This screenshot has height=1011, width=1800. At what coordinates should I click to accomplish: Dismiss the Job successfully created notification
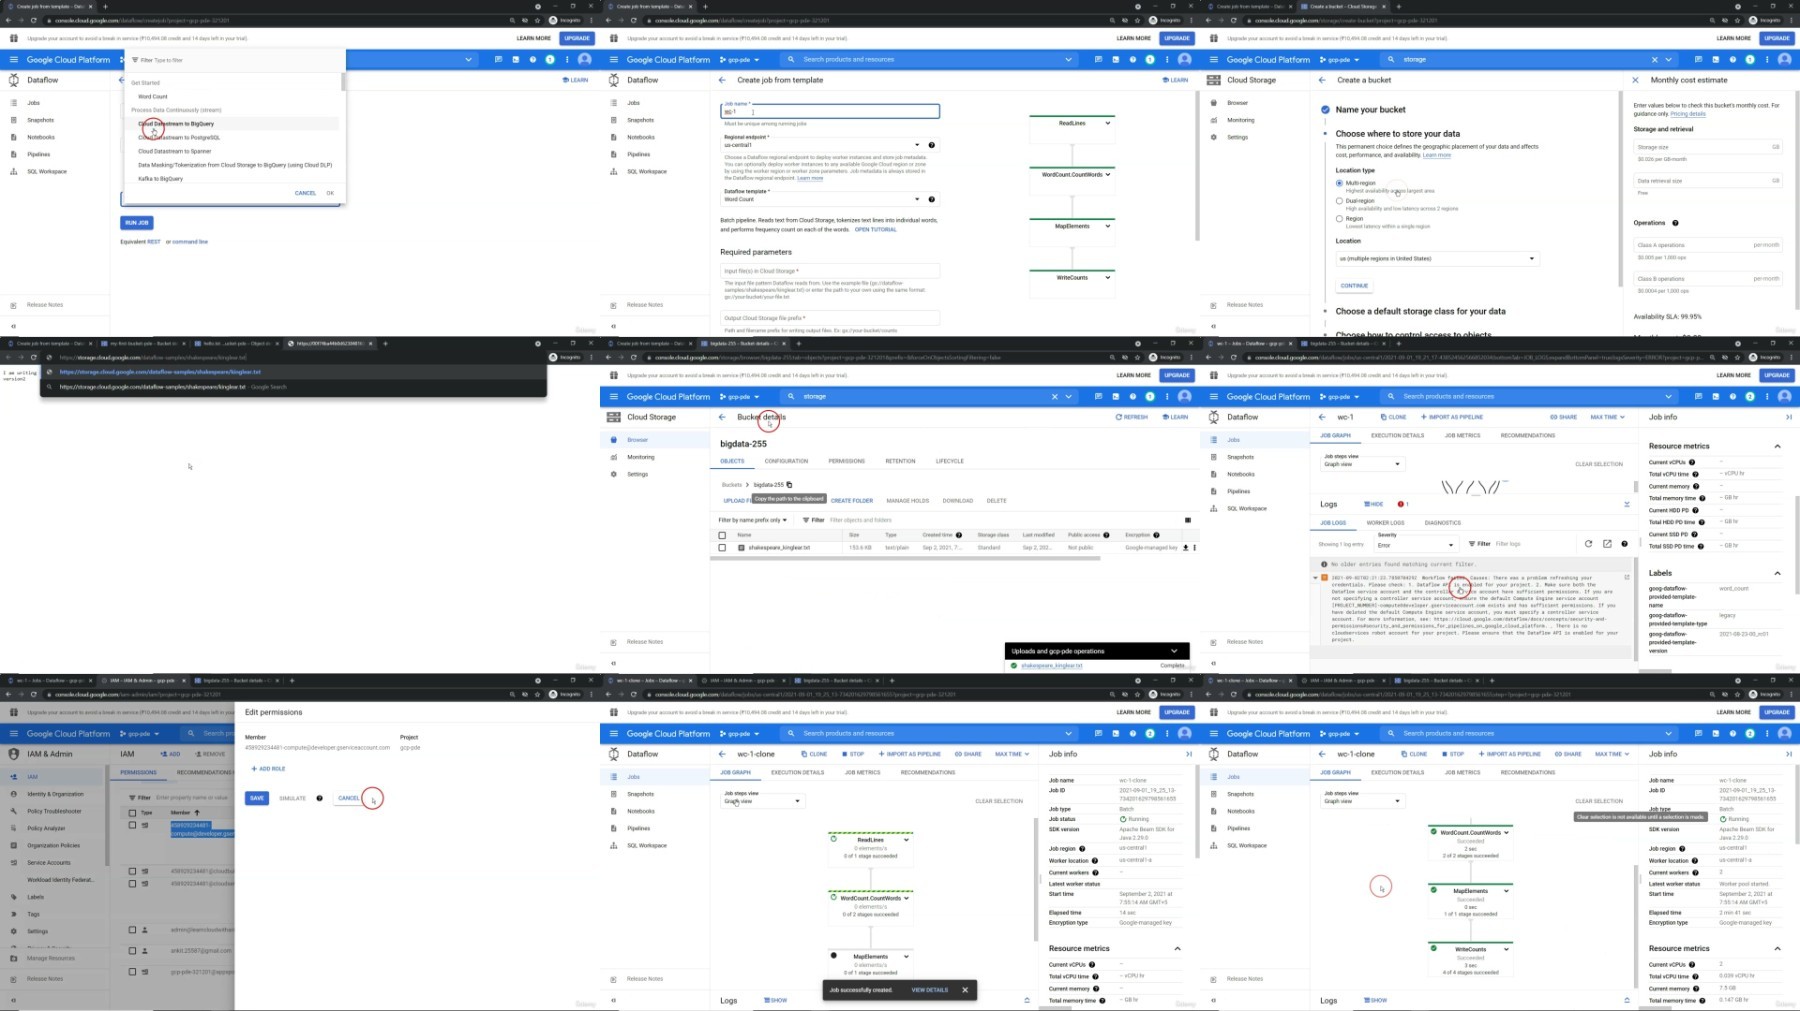pos(965,990)
